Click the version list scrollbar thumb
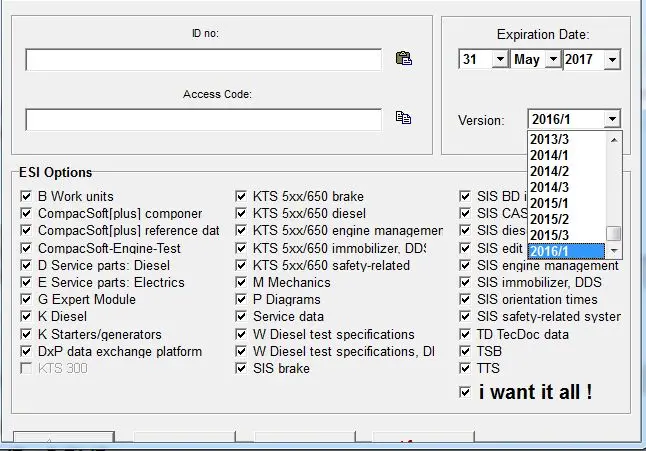The height and width of the screenshot is (451, 646). [x=614, y=234]
